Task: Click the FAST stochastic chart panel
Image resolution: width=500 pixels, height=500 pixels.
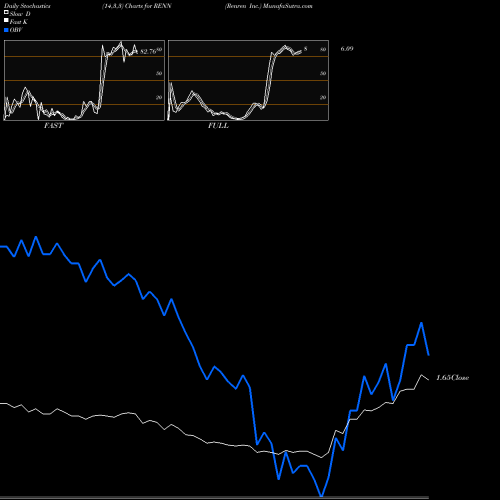Action: [84, 80]
